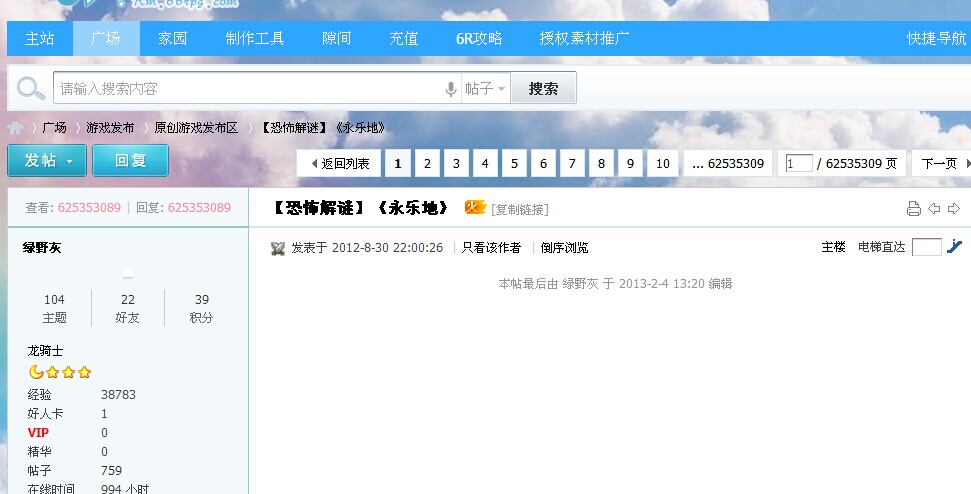Go to page 8
The image size is (971, 494).
tap(601, 163)
